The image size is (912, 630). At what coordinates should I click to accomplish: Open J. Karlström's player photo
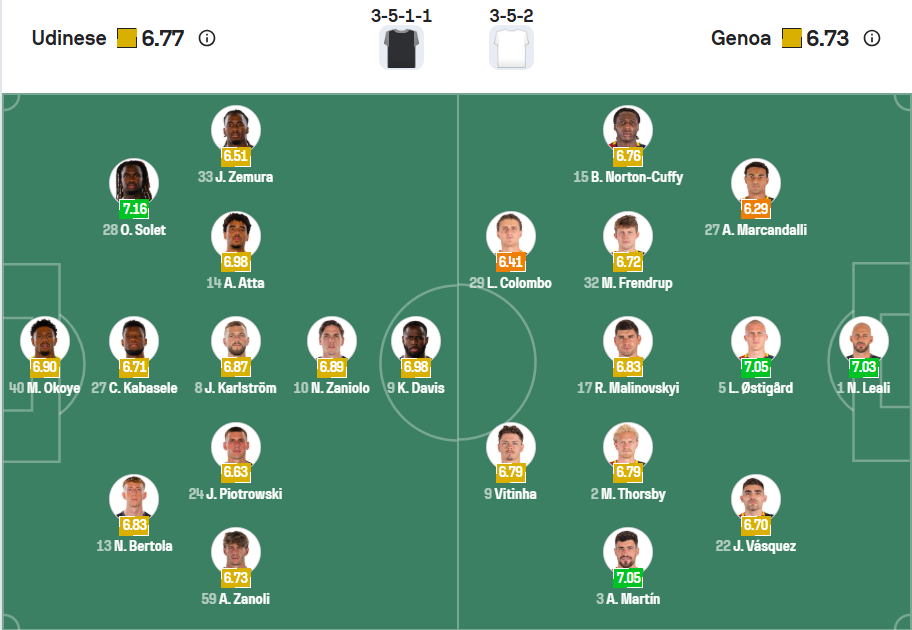236,341
